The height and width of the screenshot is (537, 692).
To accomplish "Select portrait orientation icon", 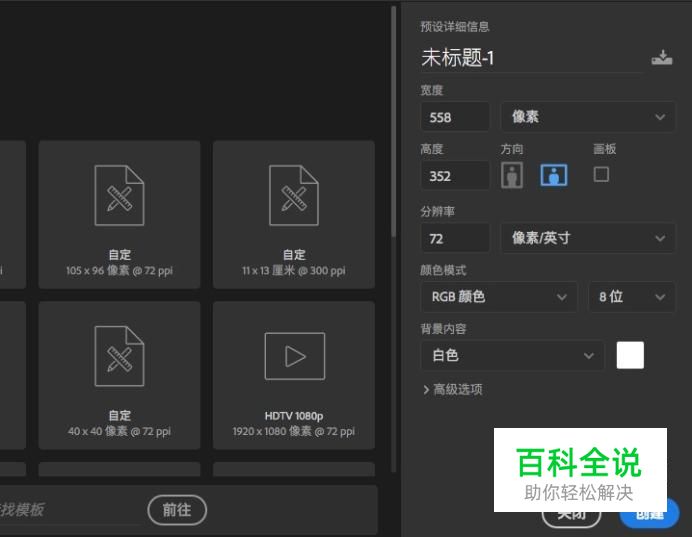I will 512,175.
